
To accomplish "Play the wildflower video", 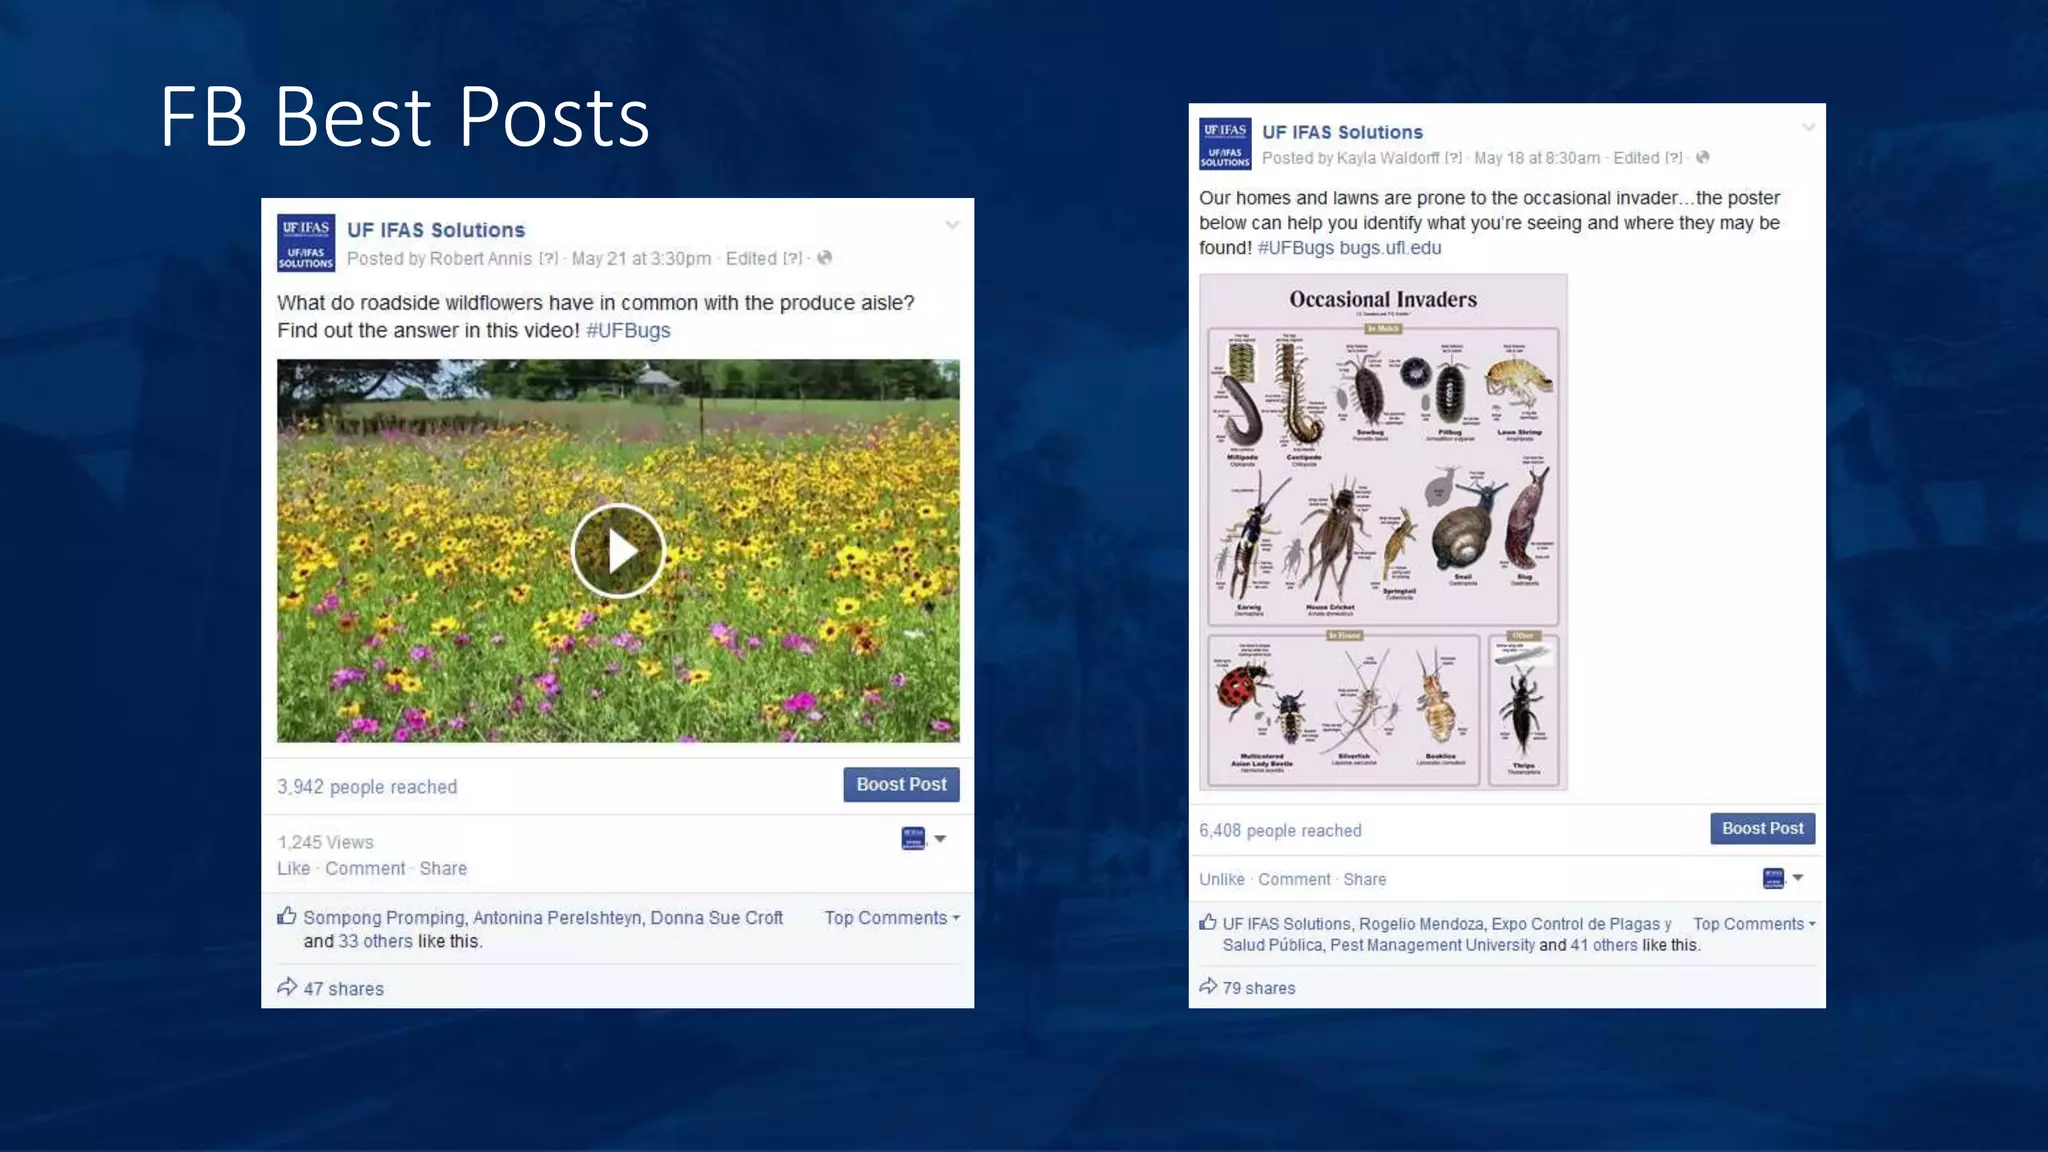I will 618,550.
